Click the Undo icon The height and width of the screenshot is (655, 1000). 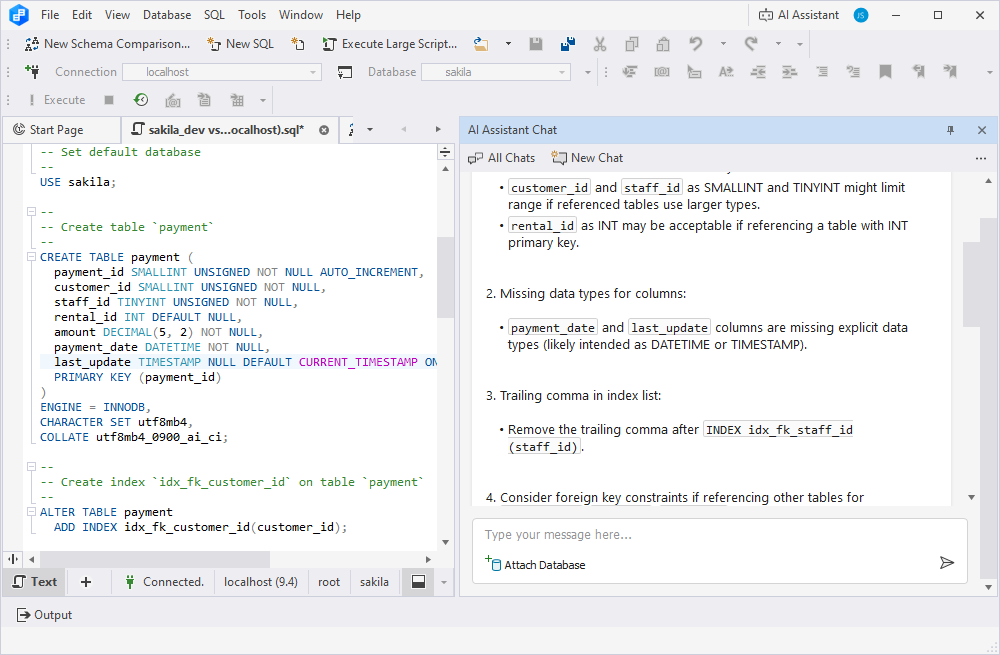(697, 44)
